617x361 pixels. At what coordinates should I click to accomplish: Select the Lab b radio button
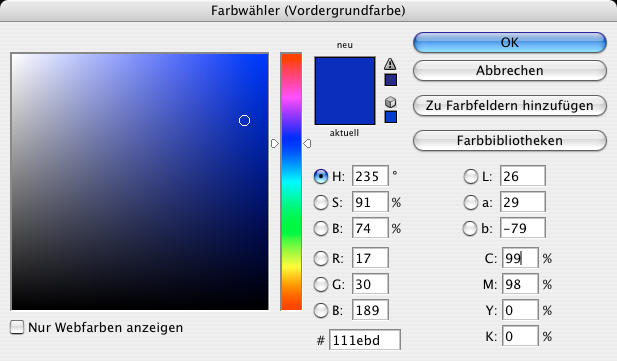pos(470,228)
